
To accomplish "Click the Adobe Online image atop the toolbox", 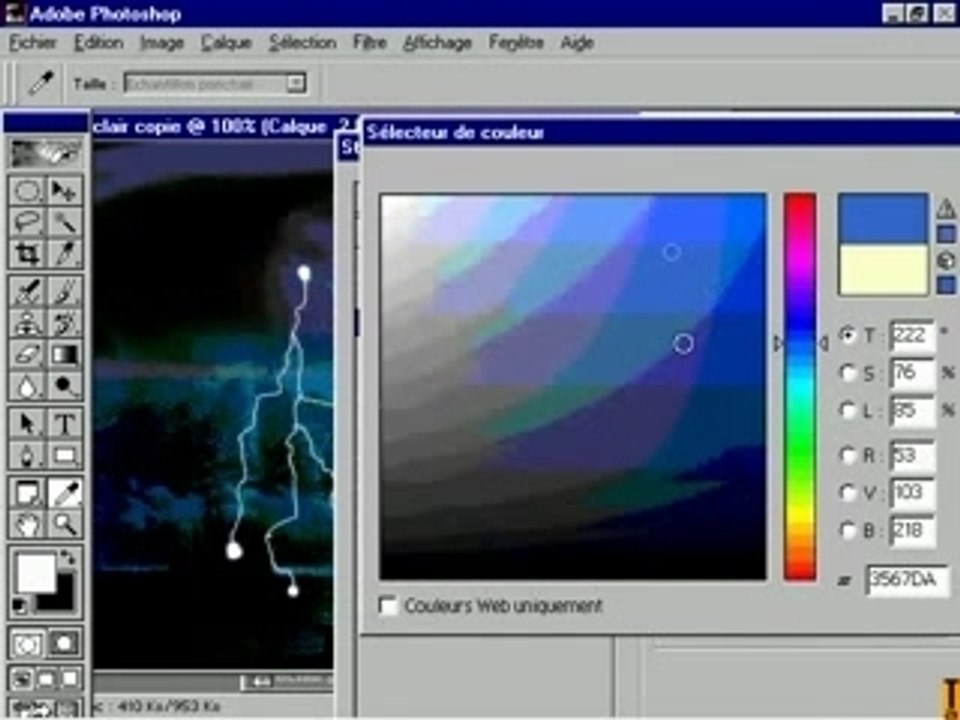I will 45,154.
